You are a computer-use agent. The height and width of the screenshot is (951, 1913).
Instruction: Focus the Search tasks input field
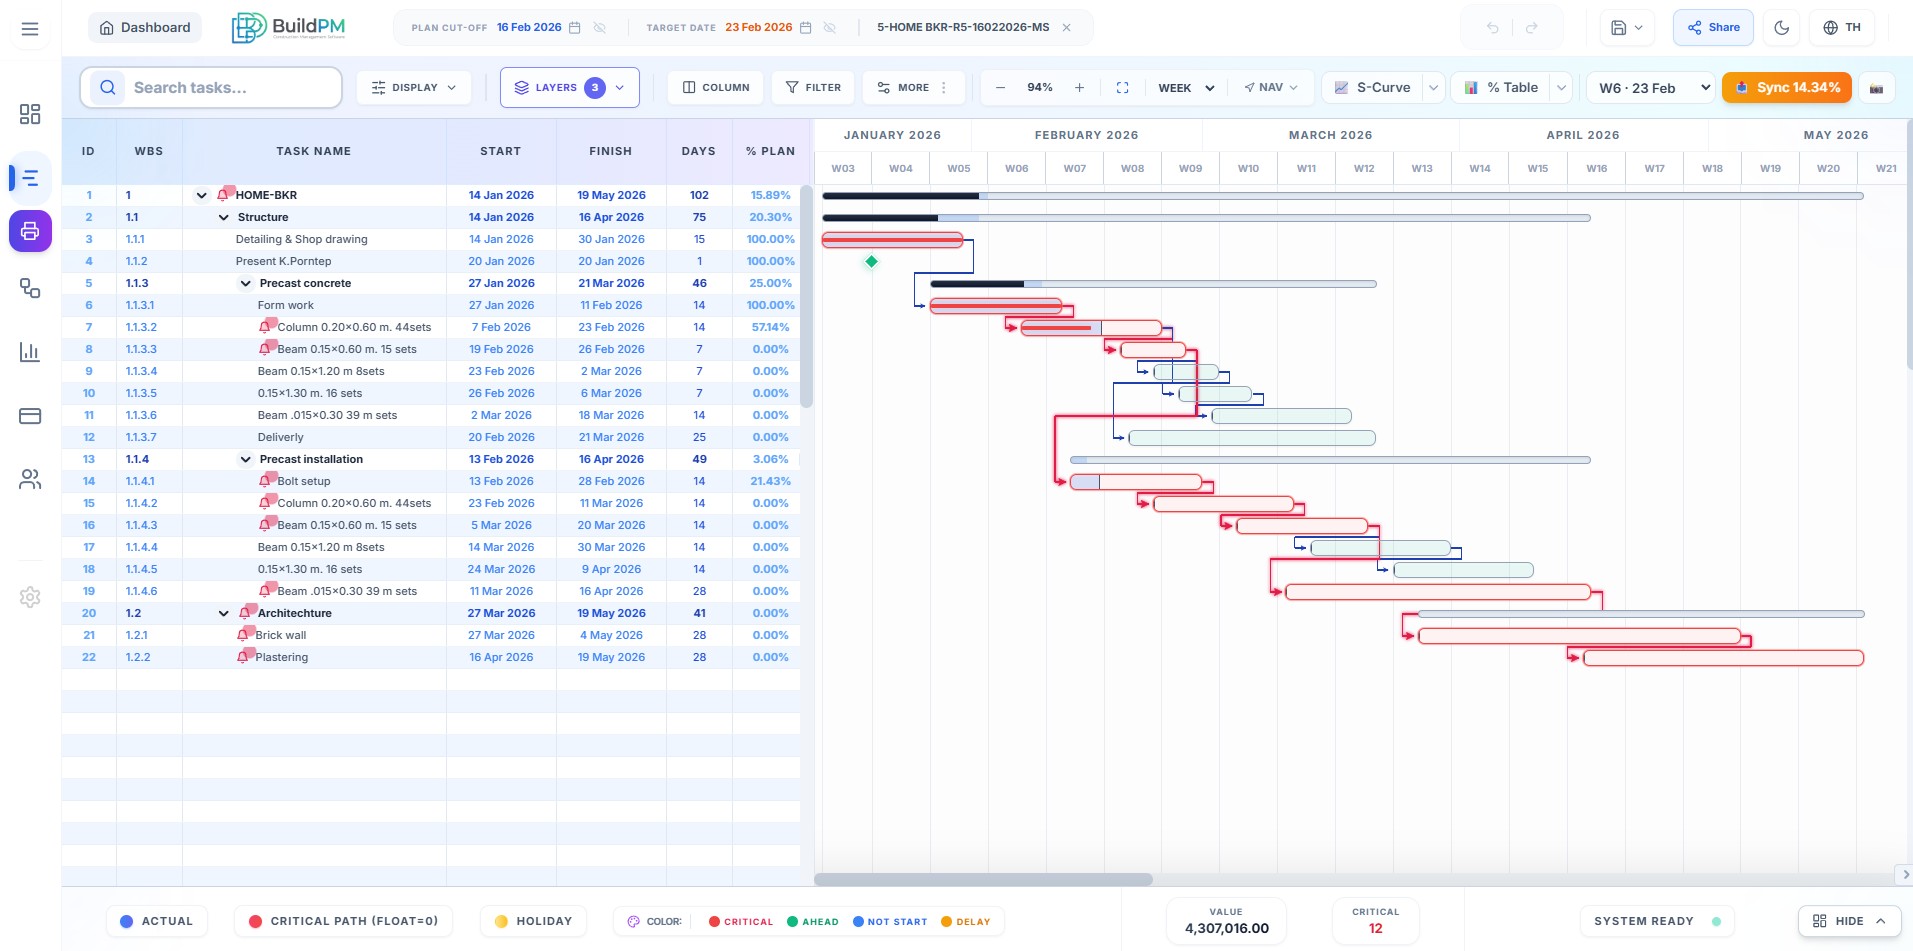click(x=211, y=88)
